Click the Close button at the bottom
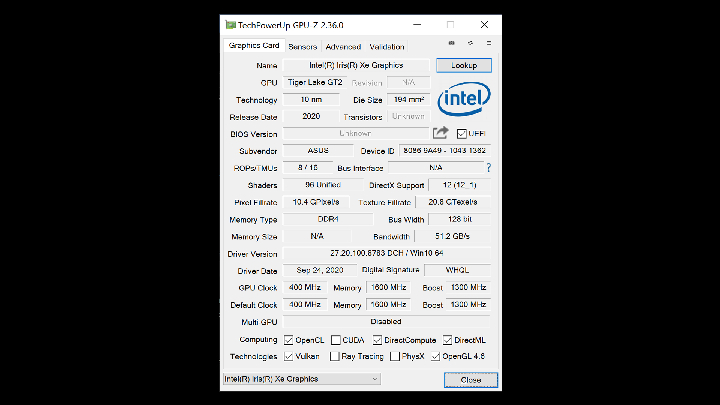The height and width of the screenshot is (405, 720). click(x=471, y=380)
